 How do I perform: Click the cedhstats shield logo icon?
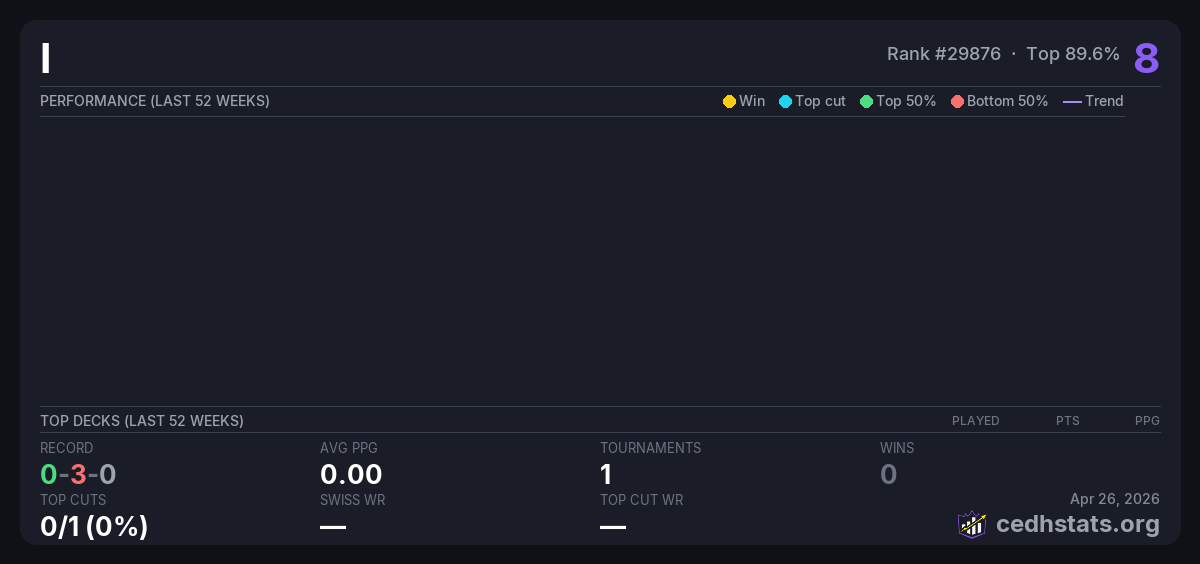coord(971,524)
